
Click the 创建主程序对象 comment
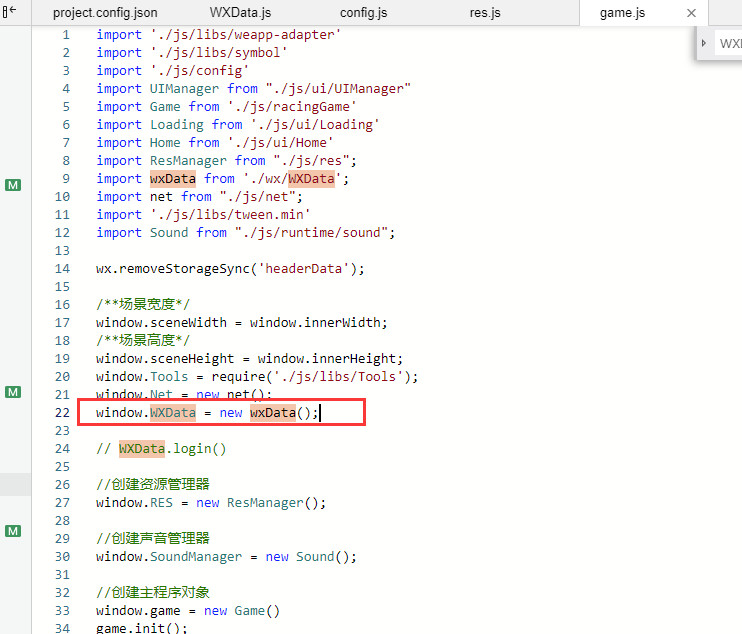point(153,592)
